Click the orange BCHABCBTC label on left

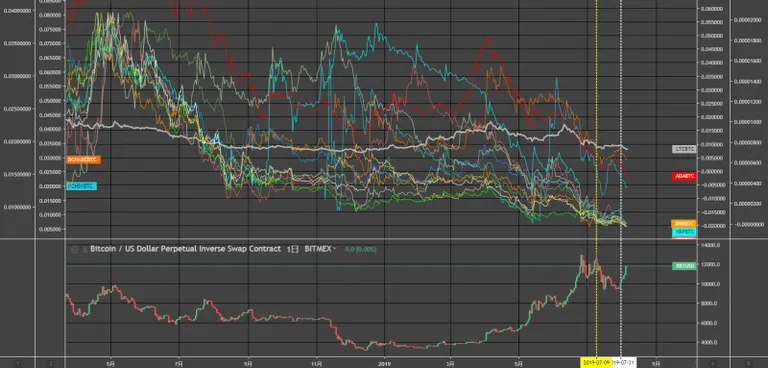(x=83, y=160)
